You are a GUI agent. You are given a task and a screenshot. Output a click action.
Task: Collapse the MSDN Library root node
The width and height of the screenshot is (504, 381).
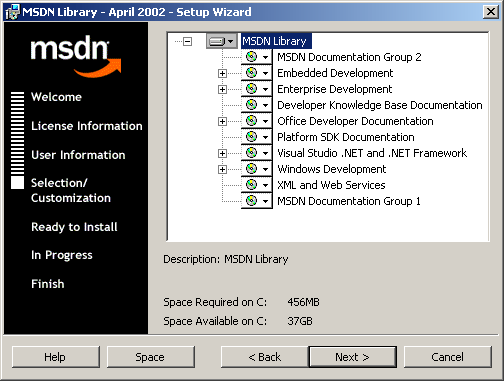(188, 41)
